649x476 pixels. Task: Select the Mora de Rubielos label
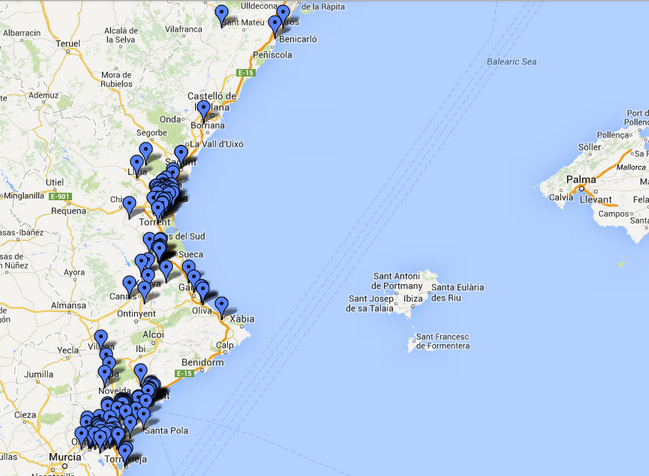pyautogui.click(x=117, y=79)
